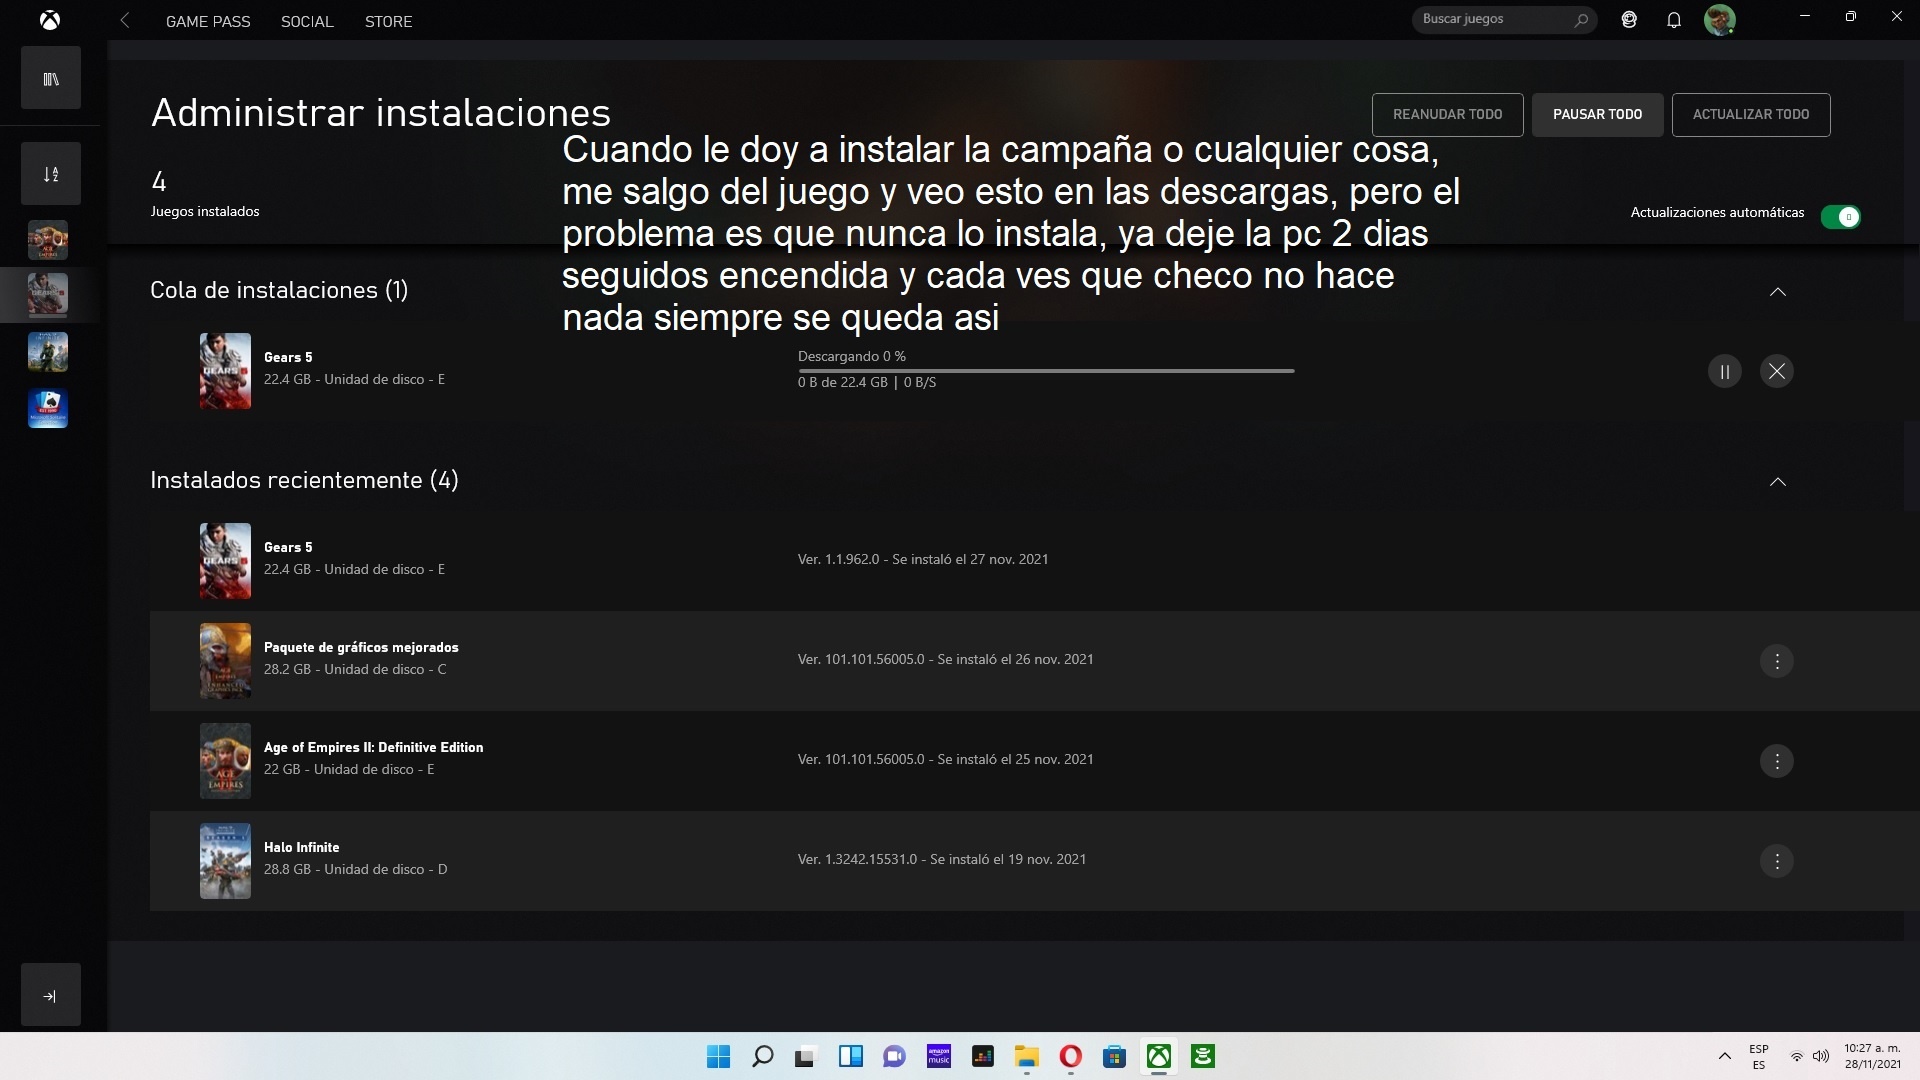The height and width of the screenshot is (1080, 1920).
Task: Open recently installed Gears 5 cover
Action: pyautogui.click(x=225, y=561)
